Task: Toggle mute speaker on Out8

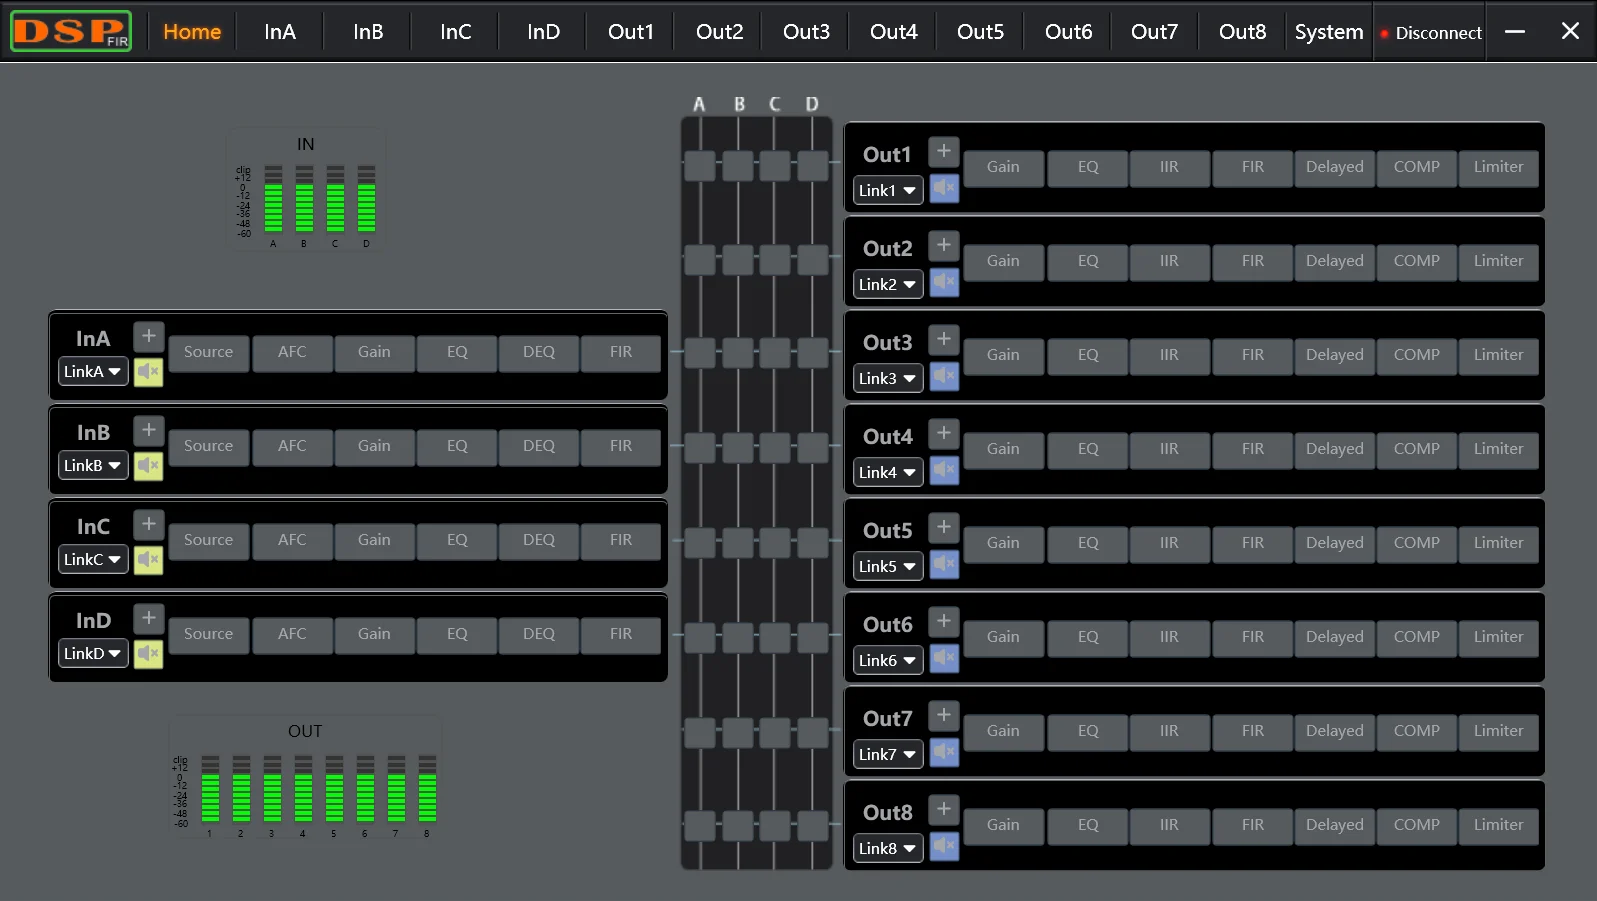Action: tap(943, 847)
